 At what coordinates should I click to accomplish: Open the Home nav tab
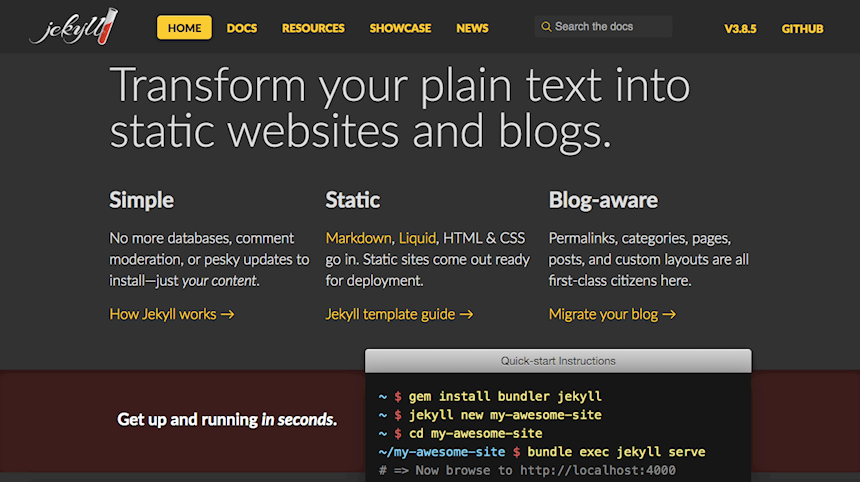pos(184,27)
